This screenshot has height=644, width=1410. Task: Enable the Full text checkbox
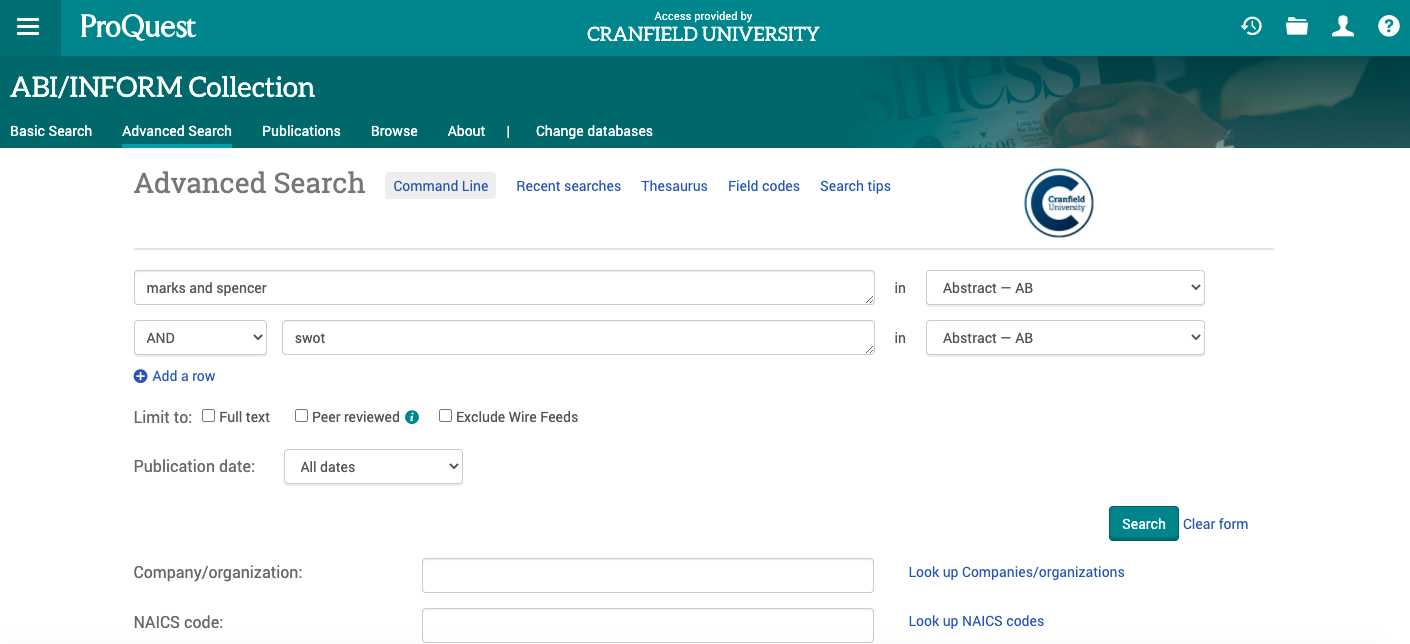tap(209, 416)
